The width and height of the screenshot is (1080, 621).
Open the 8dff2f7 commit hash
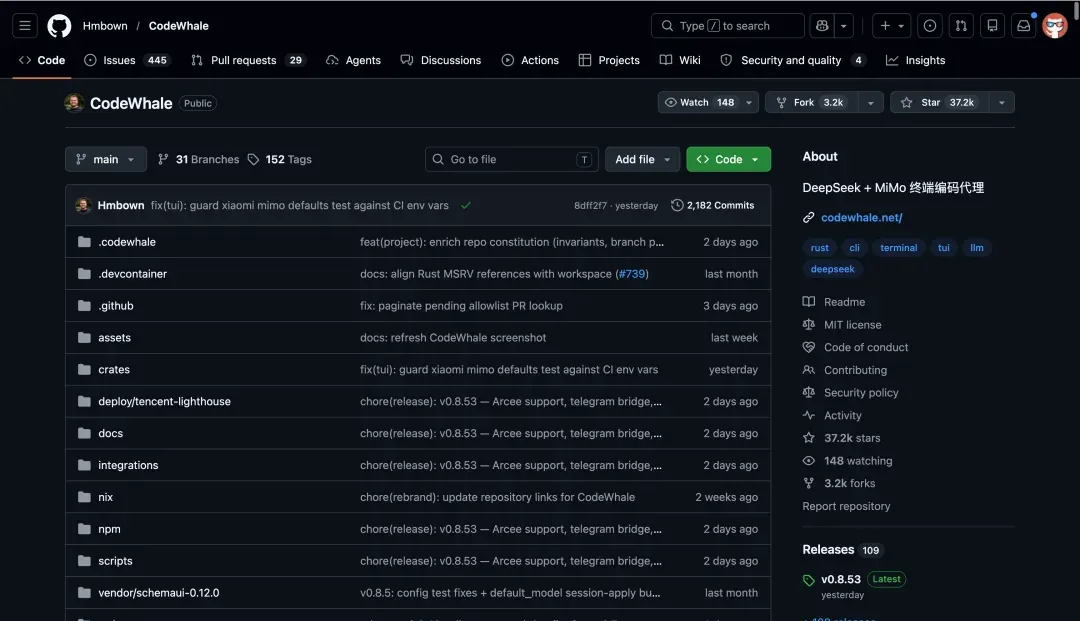tap(590, 206)
